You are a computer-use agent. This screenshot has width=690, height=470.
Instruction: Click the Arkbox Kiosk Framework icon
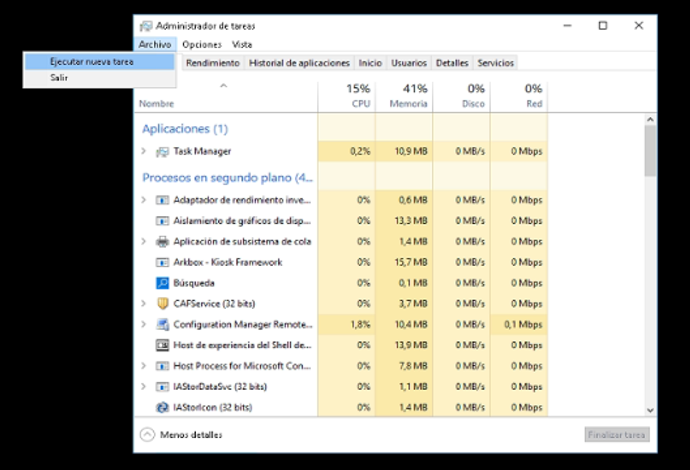click(163, 262)
